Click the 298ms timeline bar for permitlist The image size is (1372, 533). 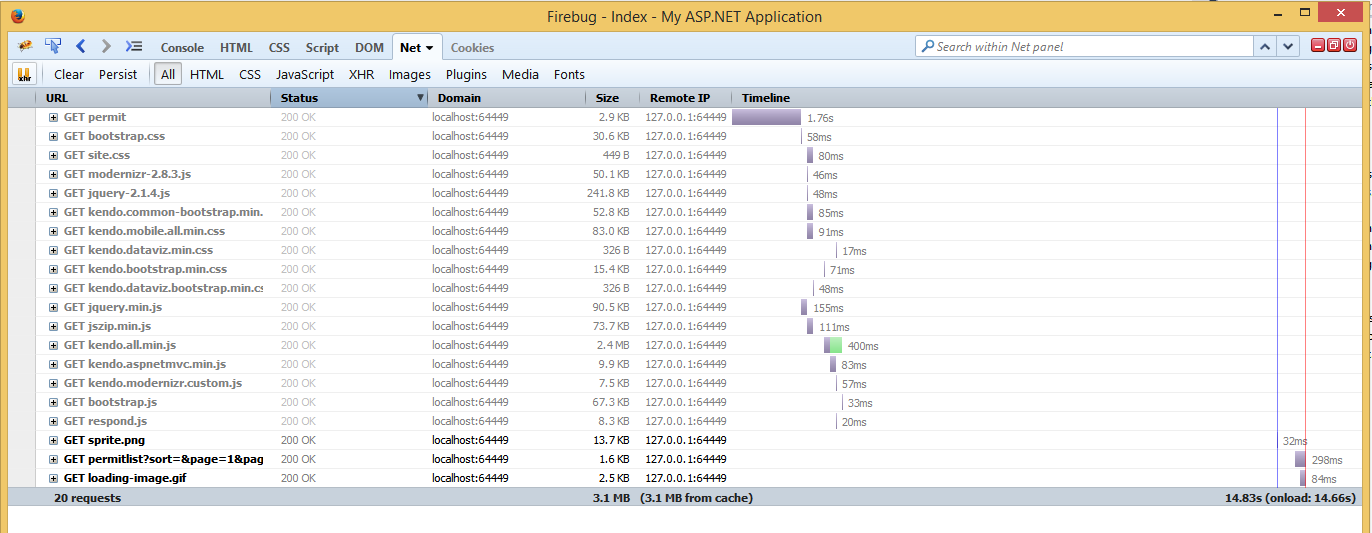tap(1300, 459)
